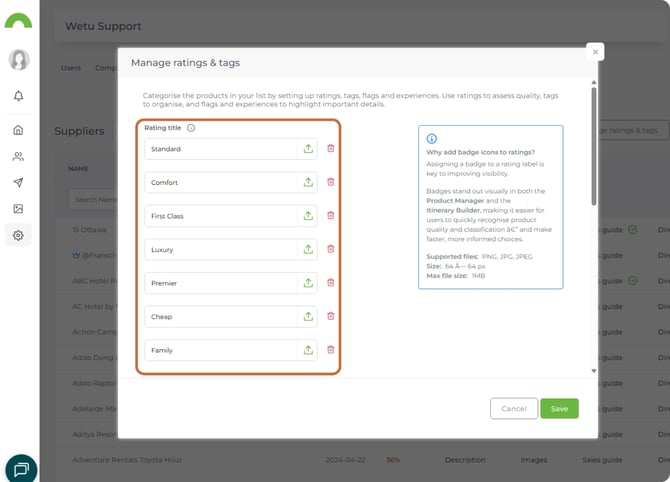Screen dimensions: 670x482
Task: Delete the Cheap rating
Action: coord(331,316)
